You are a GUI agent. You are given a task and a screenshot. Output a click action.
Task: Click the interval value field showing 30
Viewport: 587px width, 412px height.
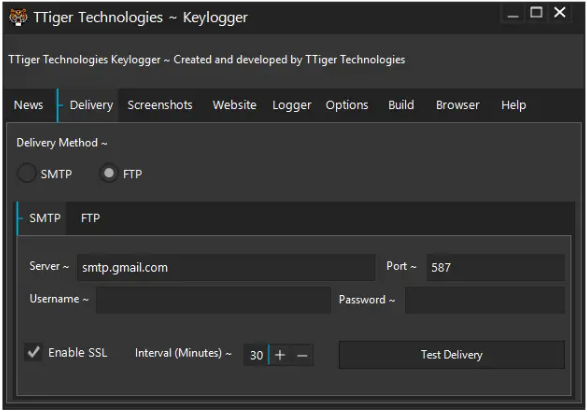click(x=256, y=355)
